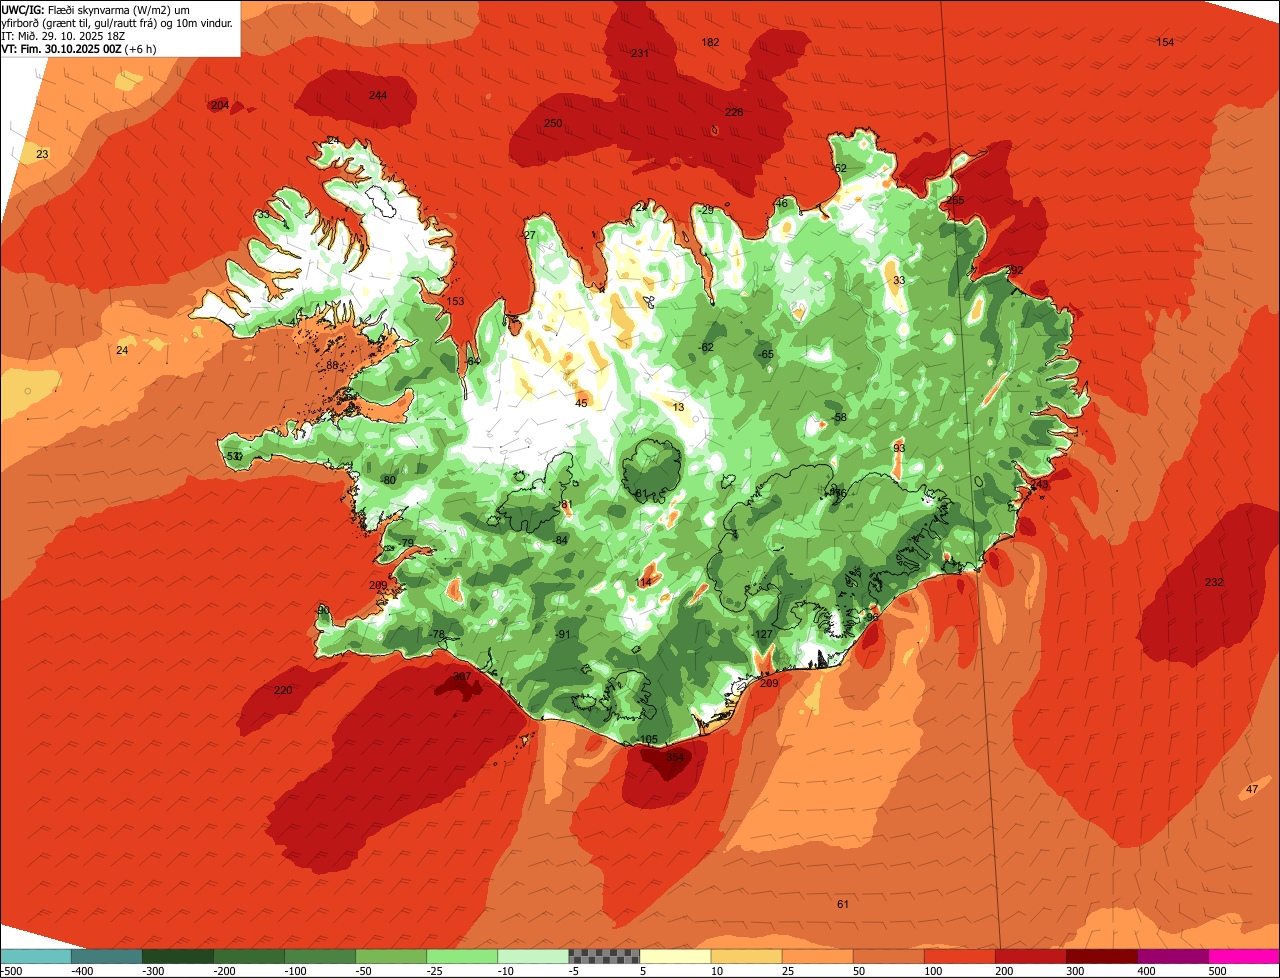Click the 100 to 200 red-orange legend swatch
1280x978 pixels.
tap(959, 956)
